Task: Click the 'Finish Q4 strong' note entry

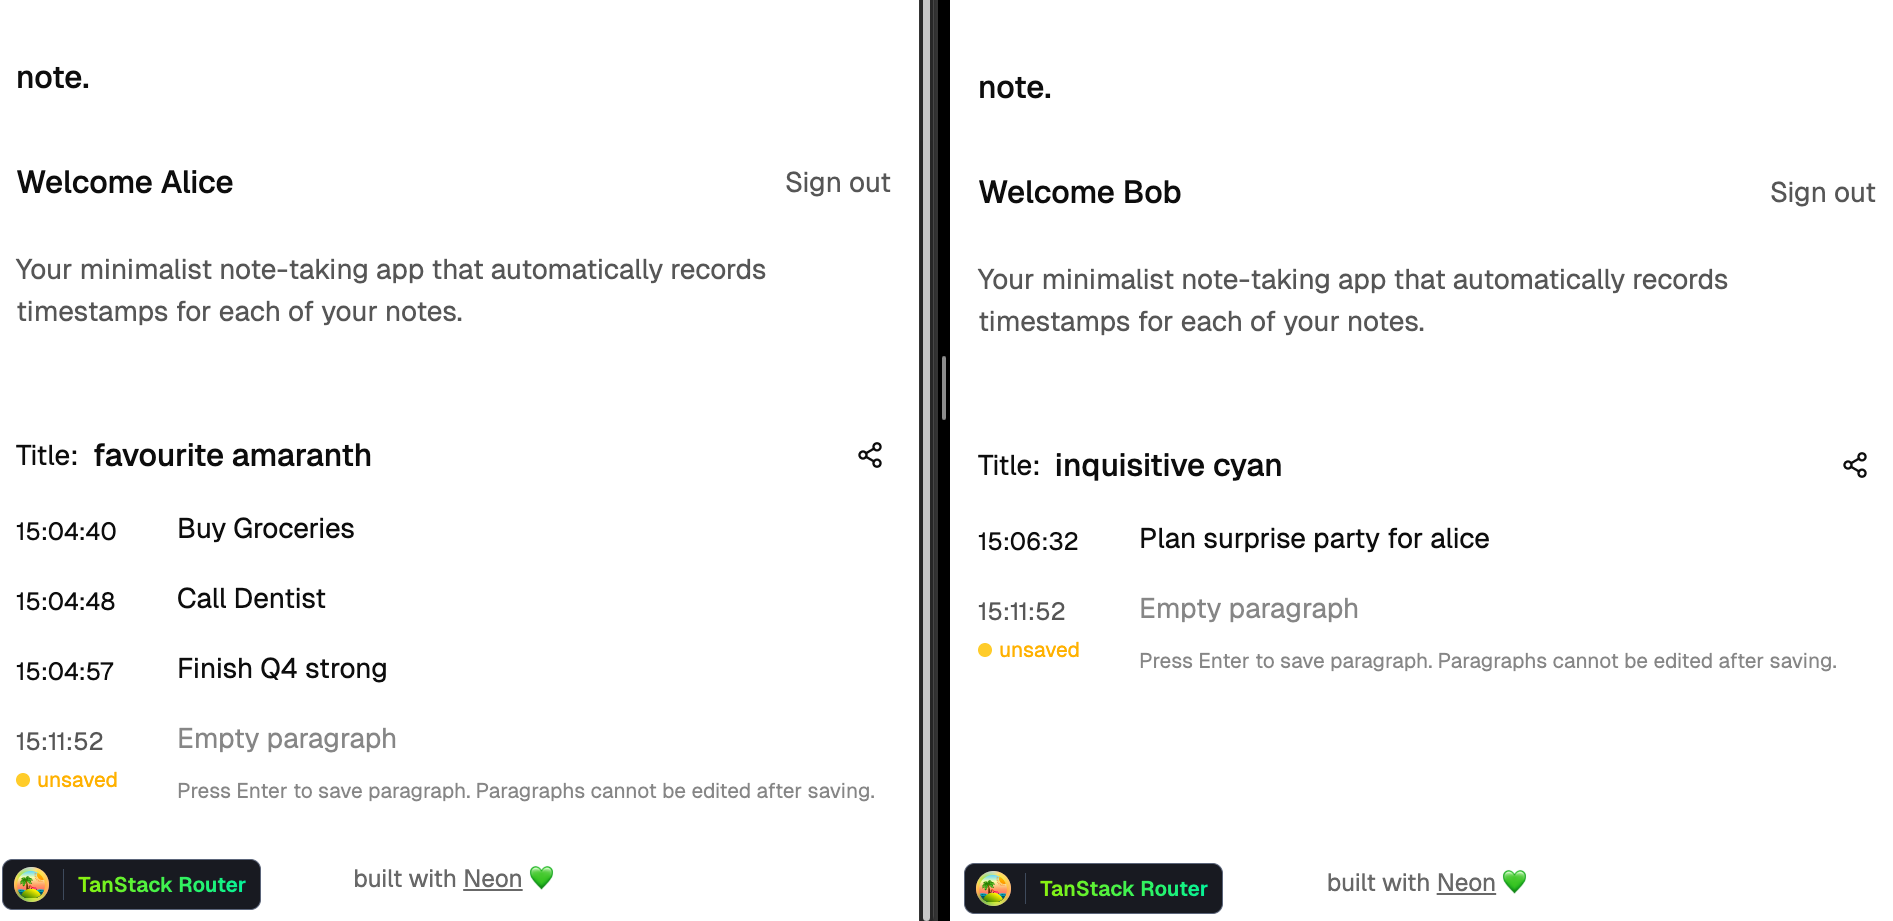Action: [x=282, y=669]
